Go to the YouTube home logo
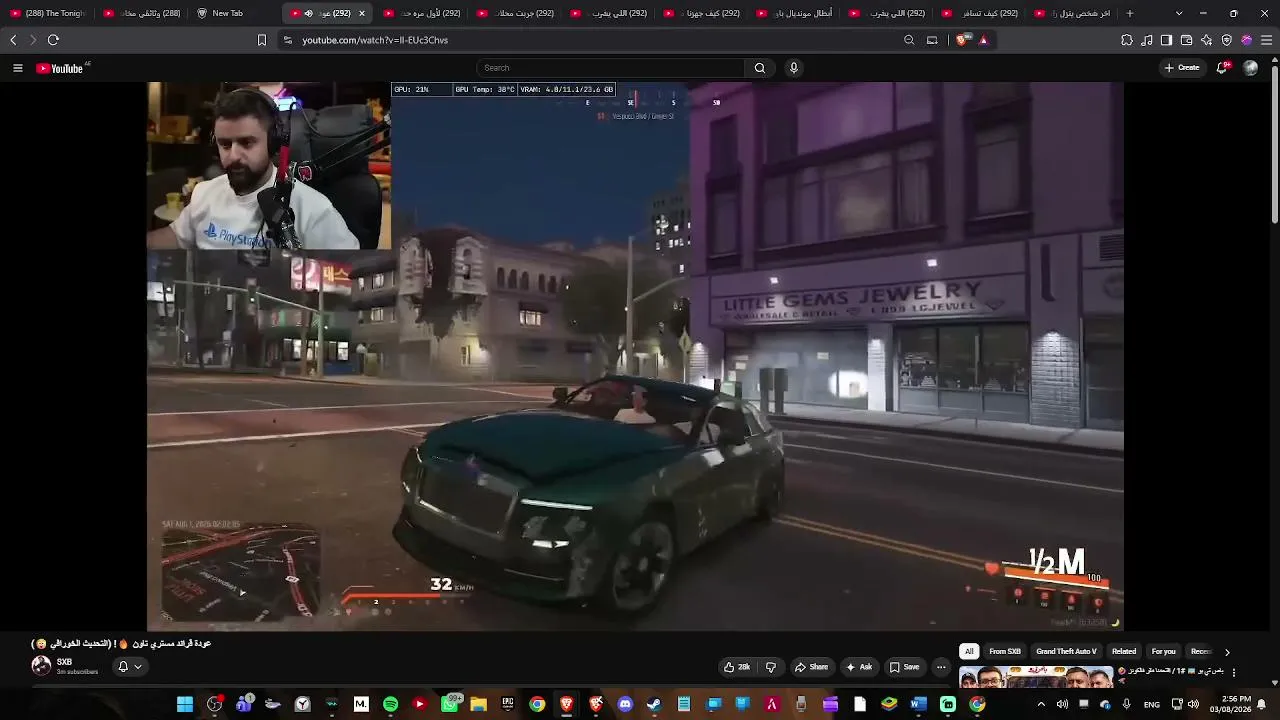The width and height of the screenshot is (1280, 720). click(60, 68)
